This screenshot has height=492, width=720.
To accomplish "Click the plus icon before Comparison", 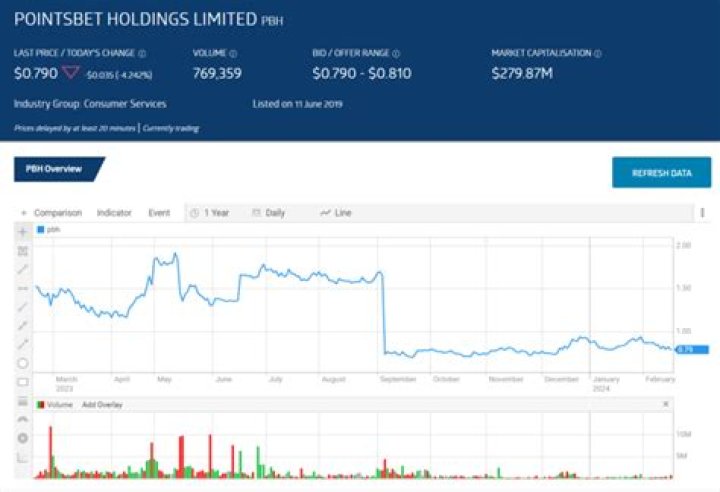I will pos(24,213).
